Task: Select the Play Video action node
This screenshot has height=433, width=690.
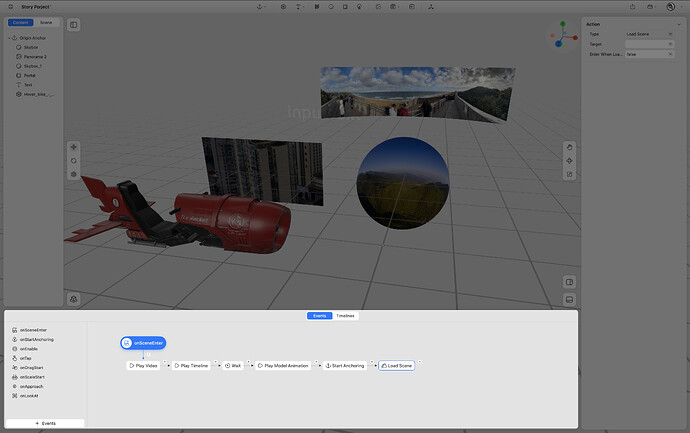Action: tap(143, 366)
